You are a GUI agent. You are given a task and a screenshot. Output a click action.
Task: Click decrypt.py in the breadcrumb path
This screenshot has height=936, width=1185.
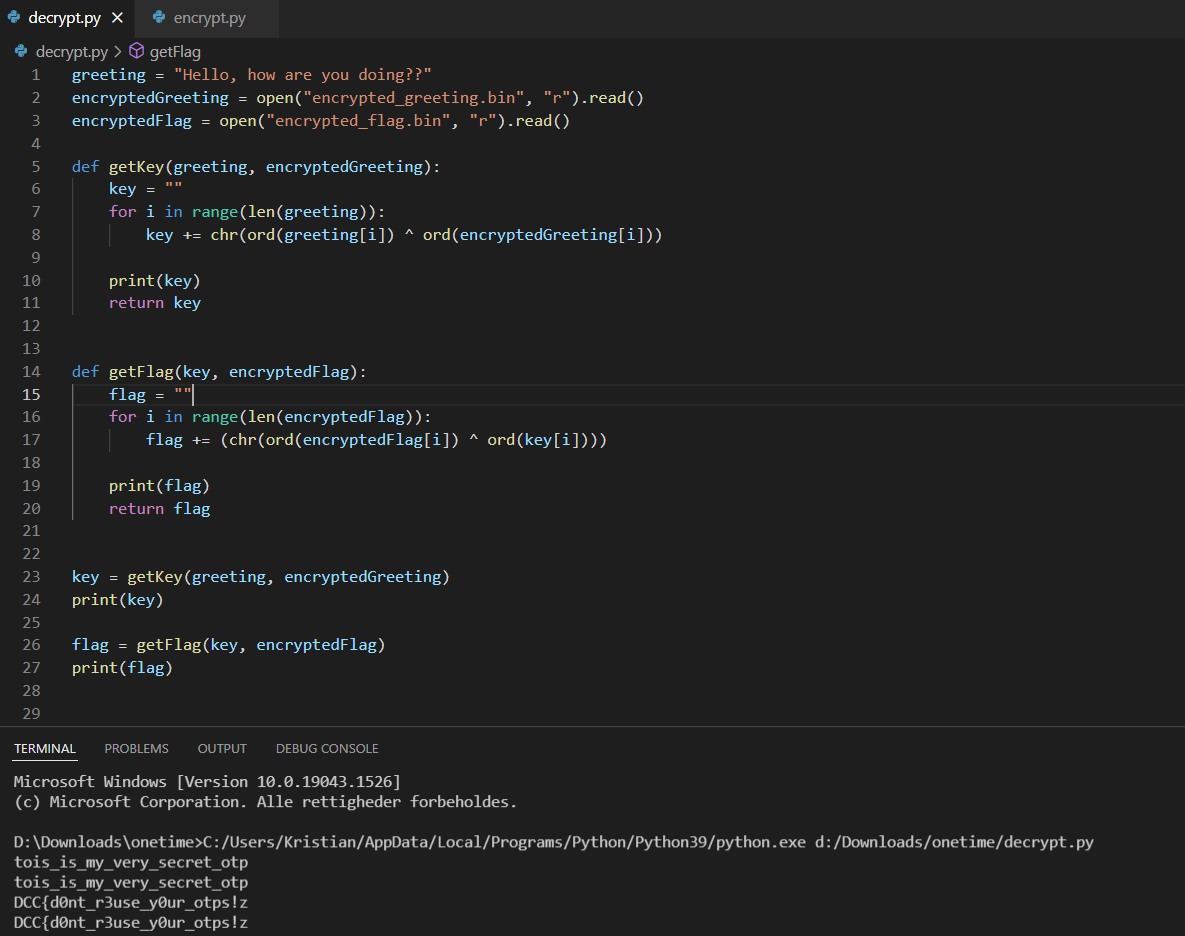tap(72, 51)
